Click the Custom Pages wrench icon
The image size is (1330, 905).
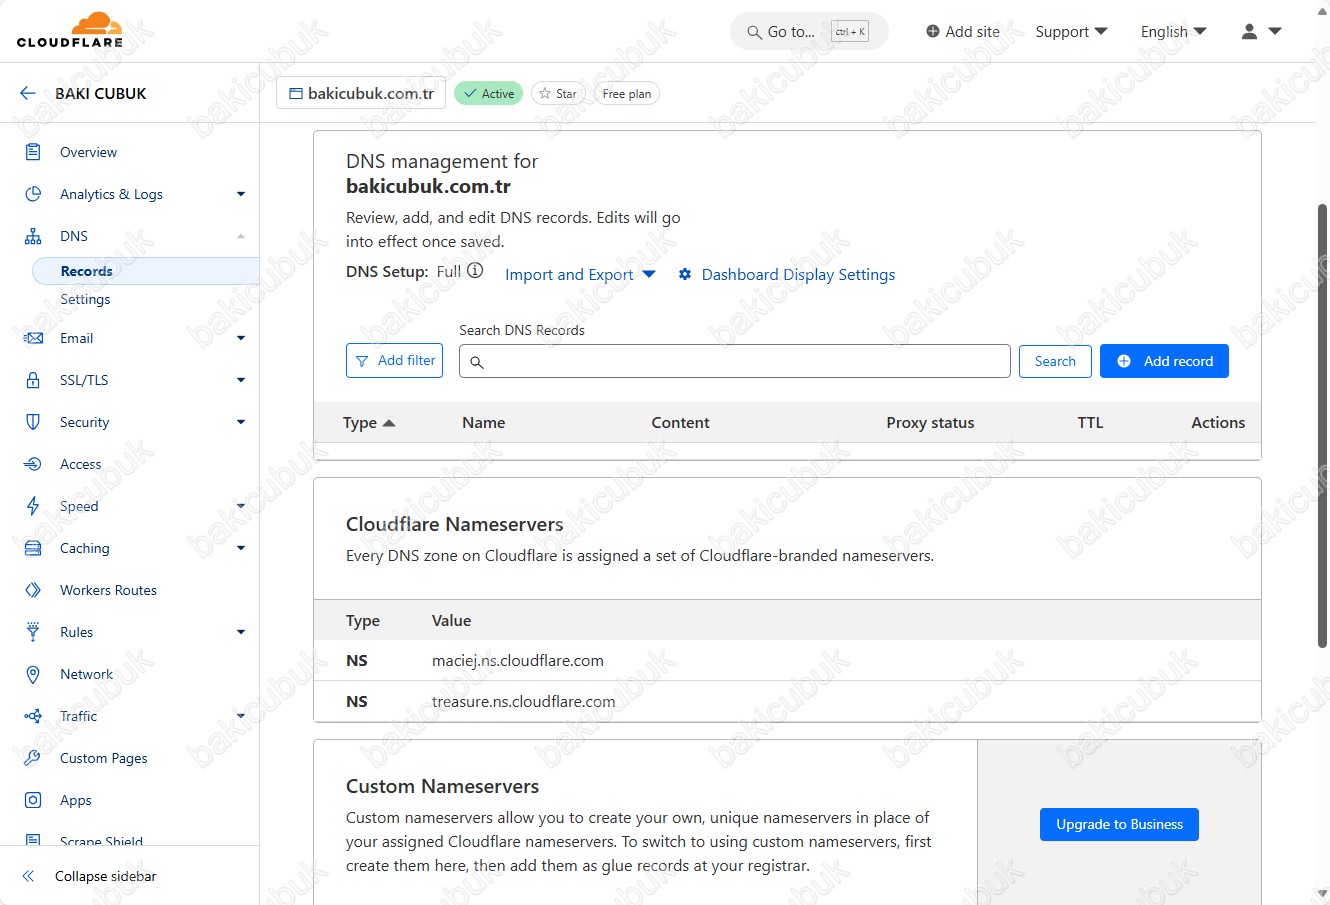click(x=33, y=758)
